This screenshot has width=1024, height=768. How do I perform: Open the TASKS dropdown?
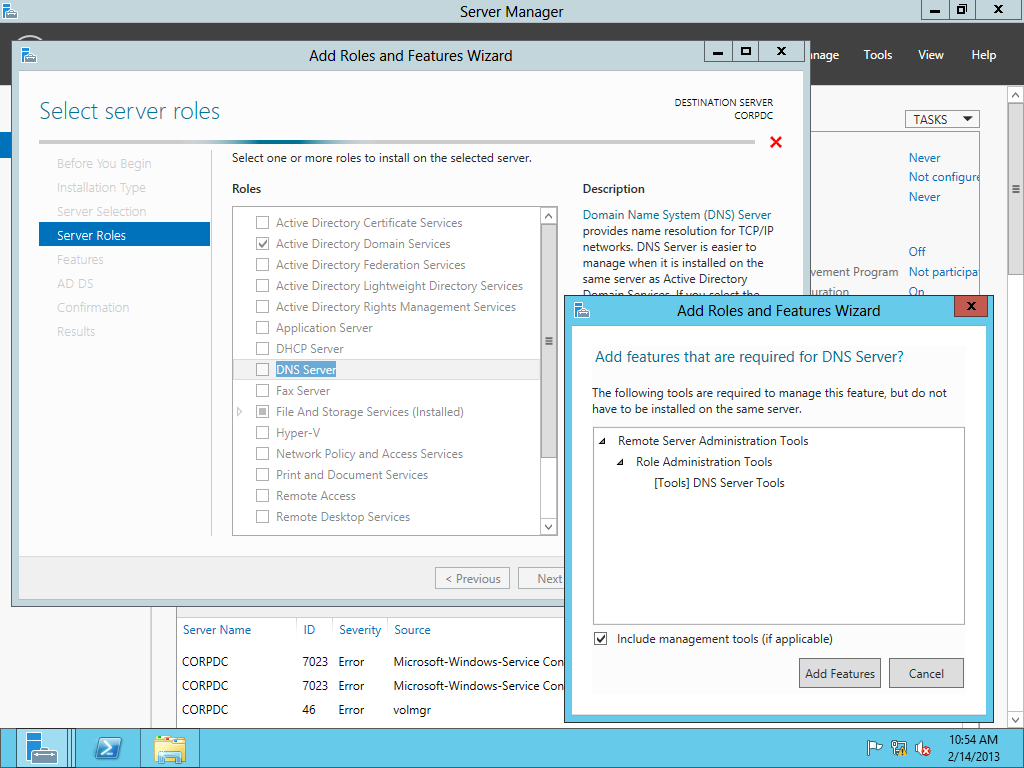941,119
